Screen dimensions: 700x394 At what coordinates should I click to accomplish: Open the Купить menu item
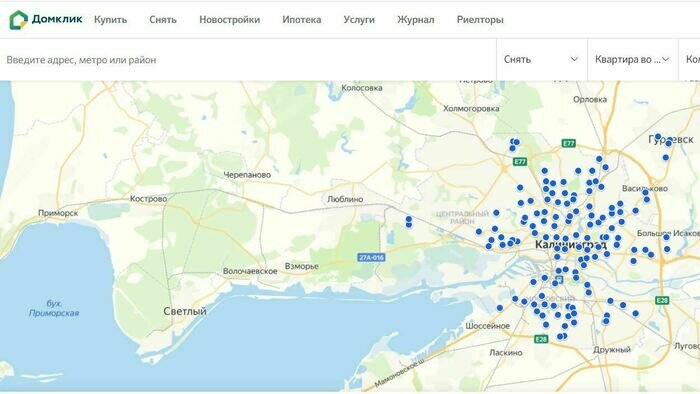(x=110, y=20)
